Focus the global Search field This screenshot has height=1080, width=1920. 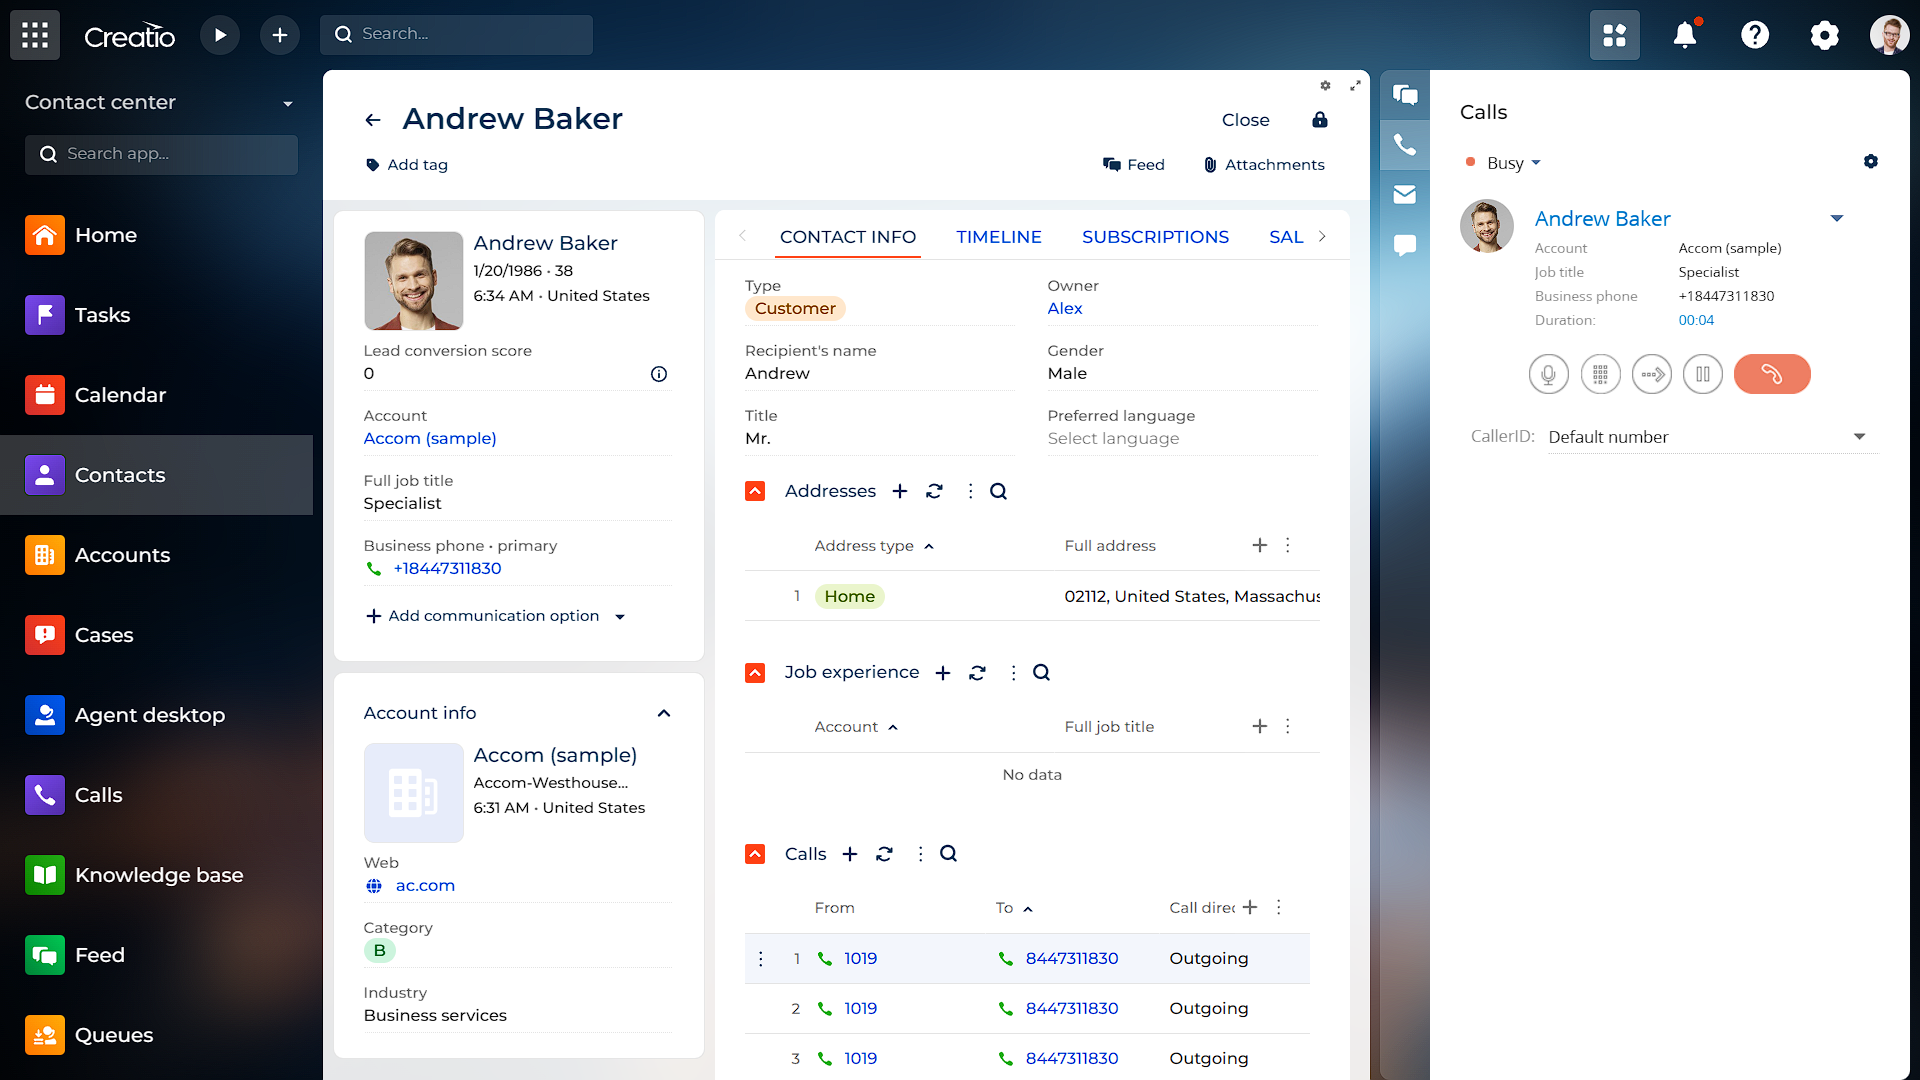pyautogui.click(x=457, y=35)
